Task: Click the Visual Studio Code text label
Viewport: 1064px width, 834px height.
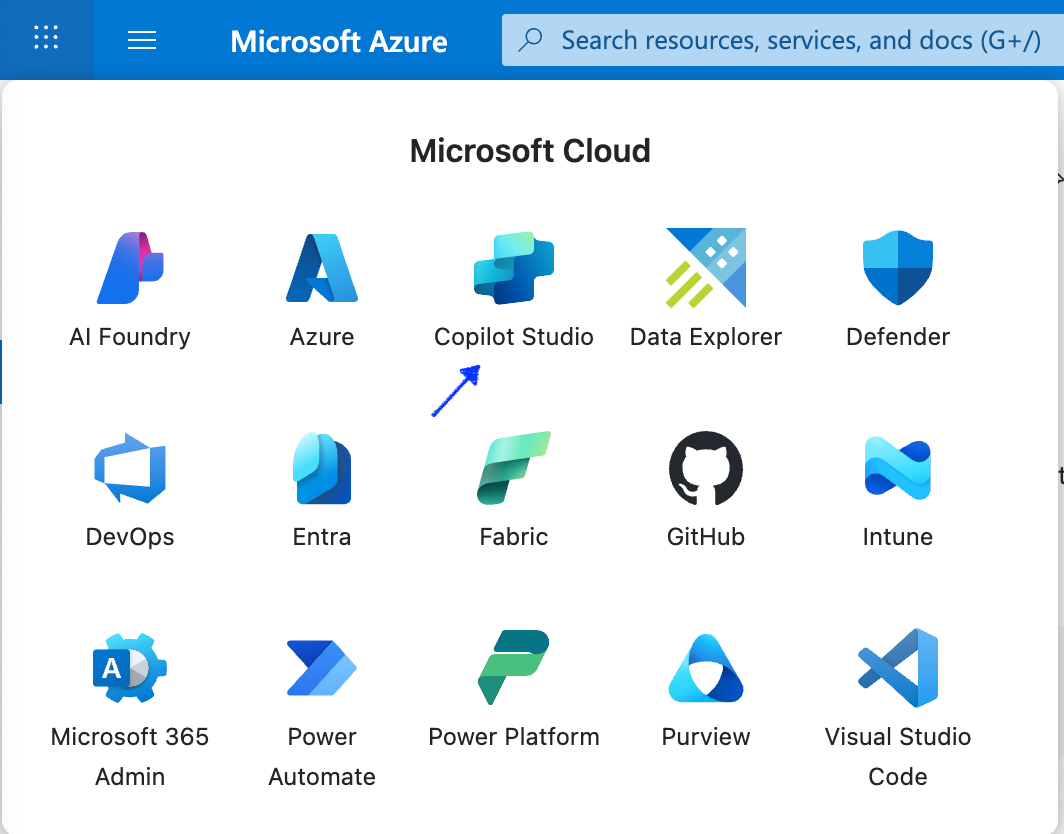Action: click(898, 757)
